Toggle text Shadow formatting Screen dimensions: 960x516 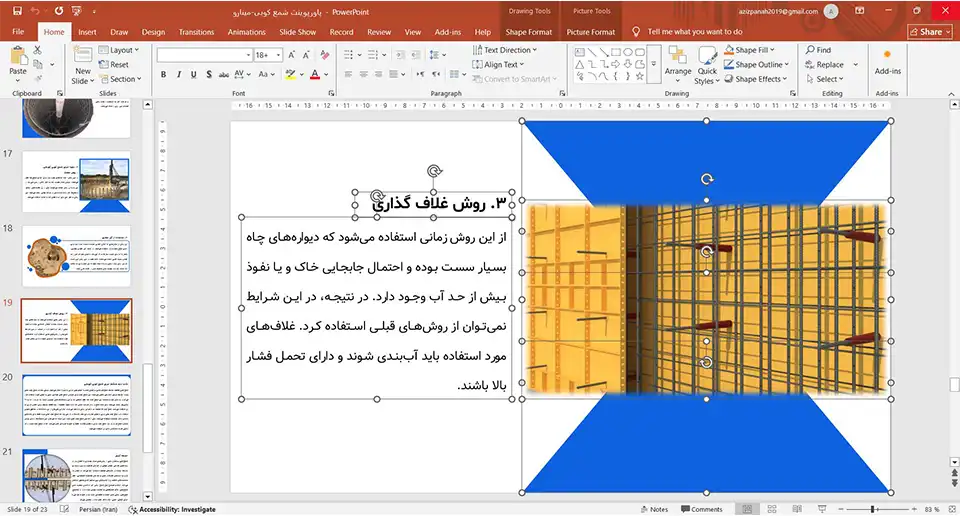click(209, 75)
